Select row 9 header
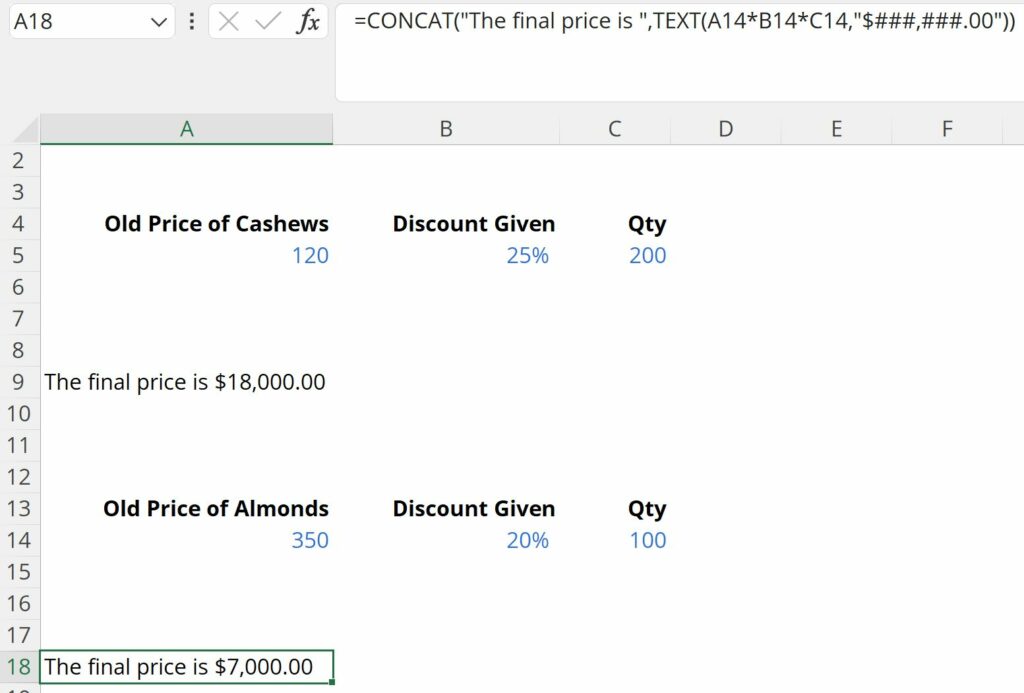The image size is (1024, 693). (x=20, y=382)
